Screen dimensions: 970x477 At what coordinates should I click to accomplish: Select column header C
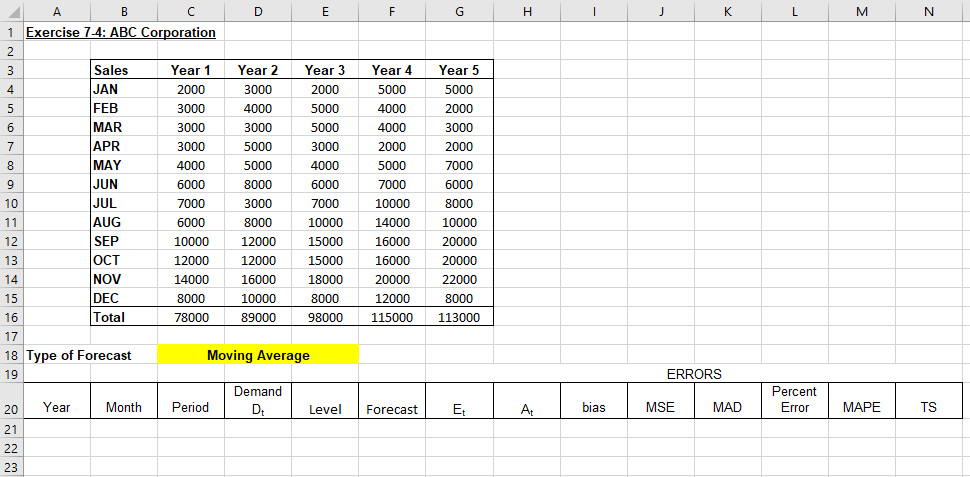point(191,11)
